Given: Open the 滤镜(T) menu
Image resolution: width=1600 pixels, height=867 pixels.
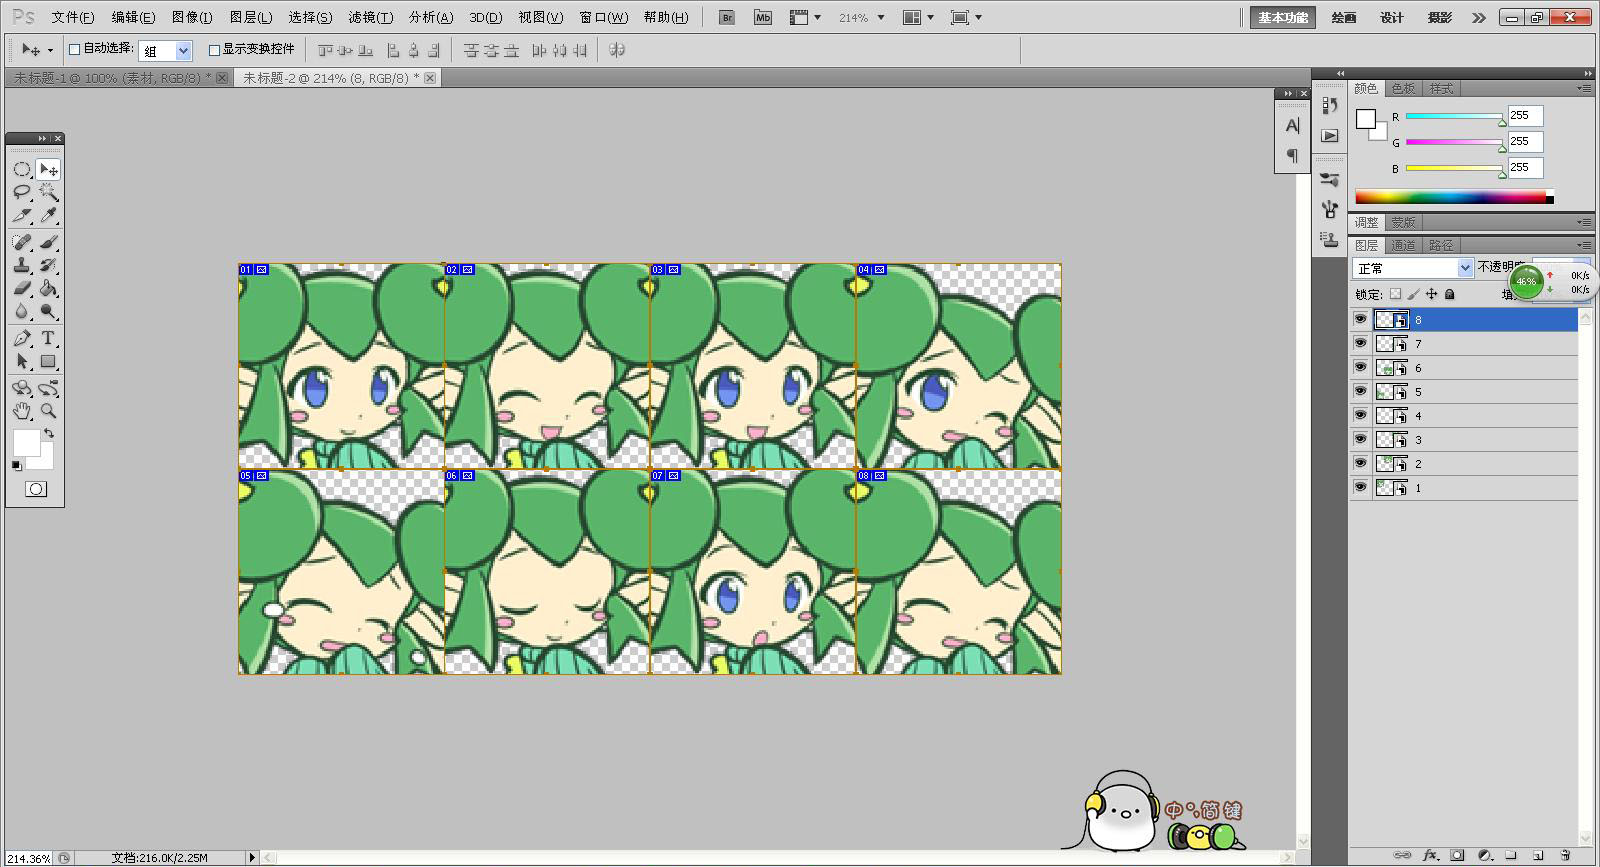Looking at the screenshot, I should (371, 17).
